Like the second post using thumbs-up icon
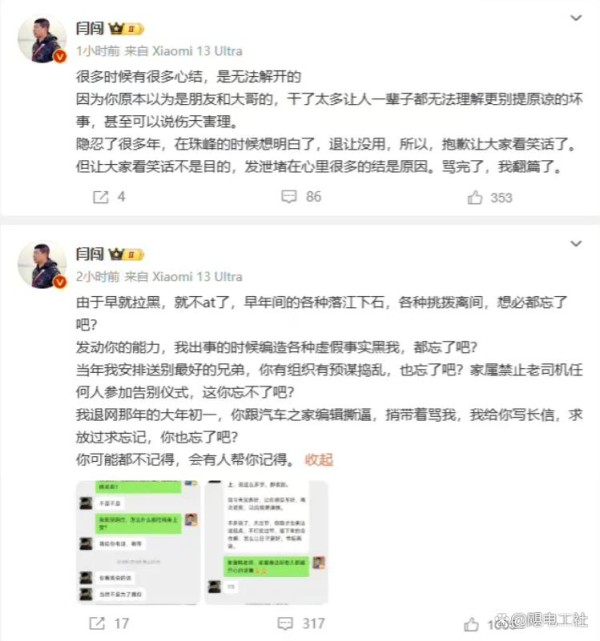600x641 pixels. [x=471, y=624]
